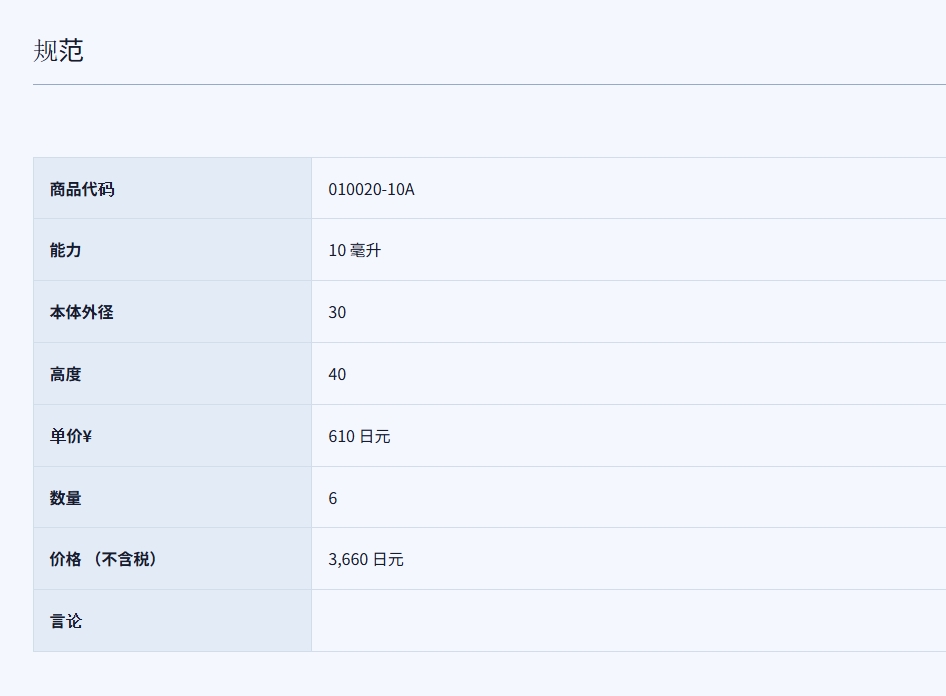
Task: Select the outer diameter value 30
Action: 337,313
